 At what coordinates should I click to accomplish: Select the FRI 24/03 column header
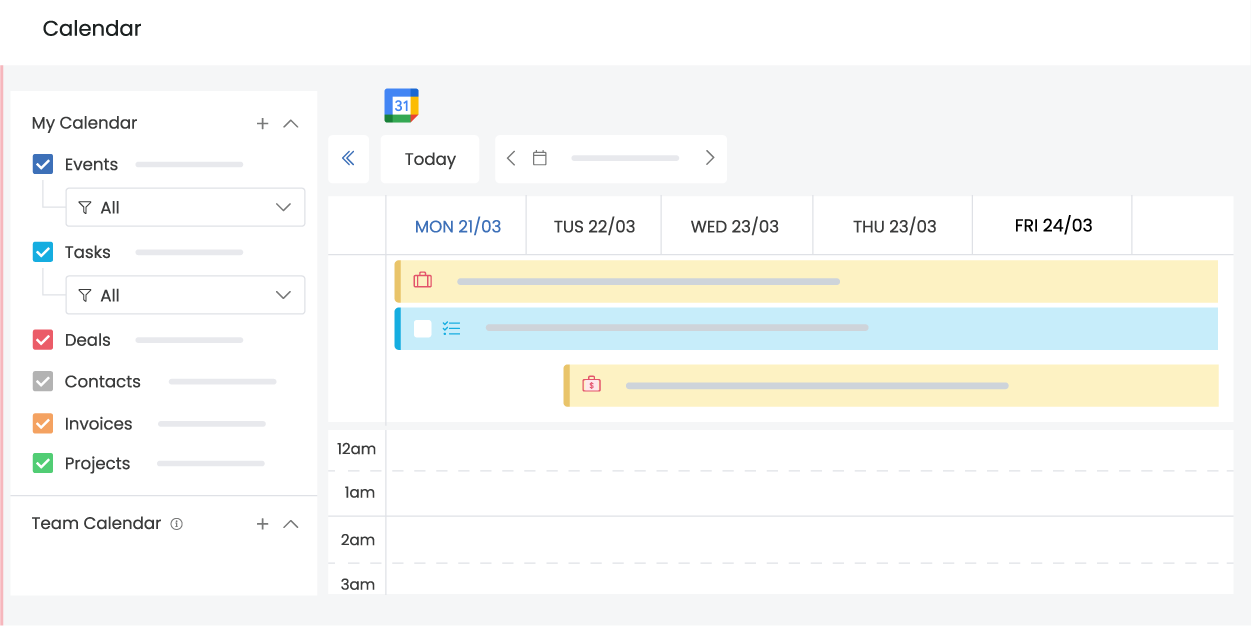click(x=1053, y=226)
